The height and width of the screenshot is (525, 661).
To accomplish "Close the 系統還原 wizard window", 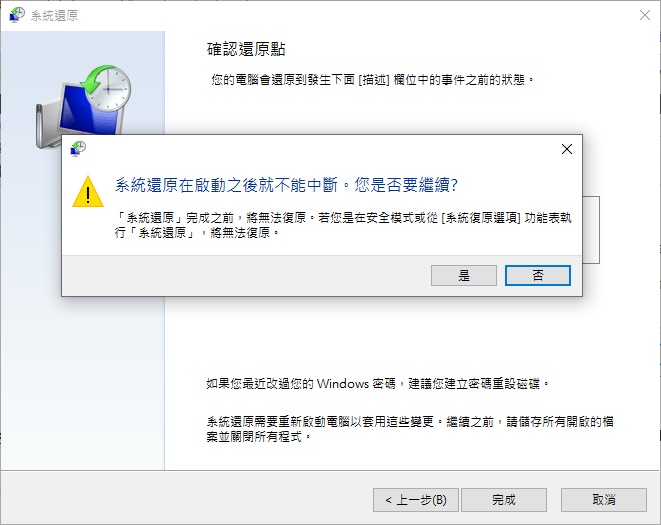I will point(645,15).
